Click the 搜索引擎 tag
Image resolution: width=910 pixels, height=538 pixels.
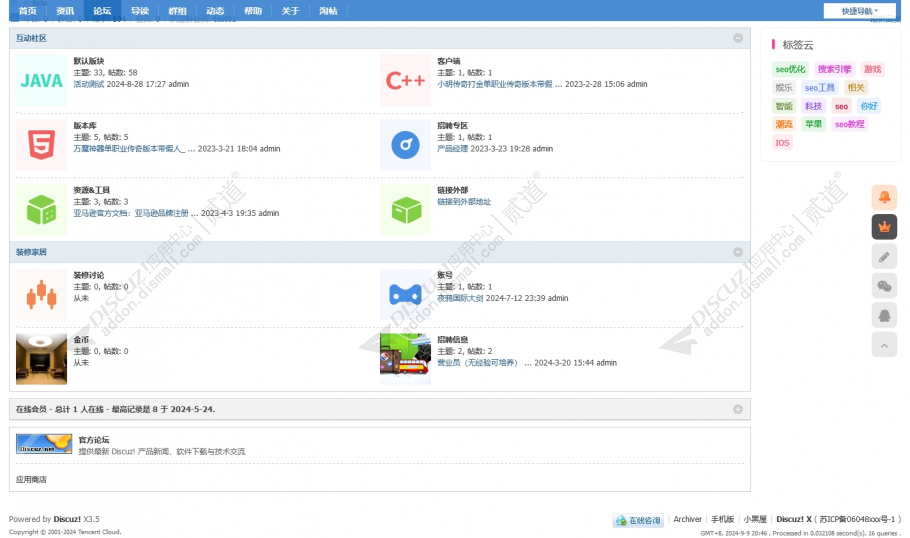835,69
